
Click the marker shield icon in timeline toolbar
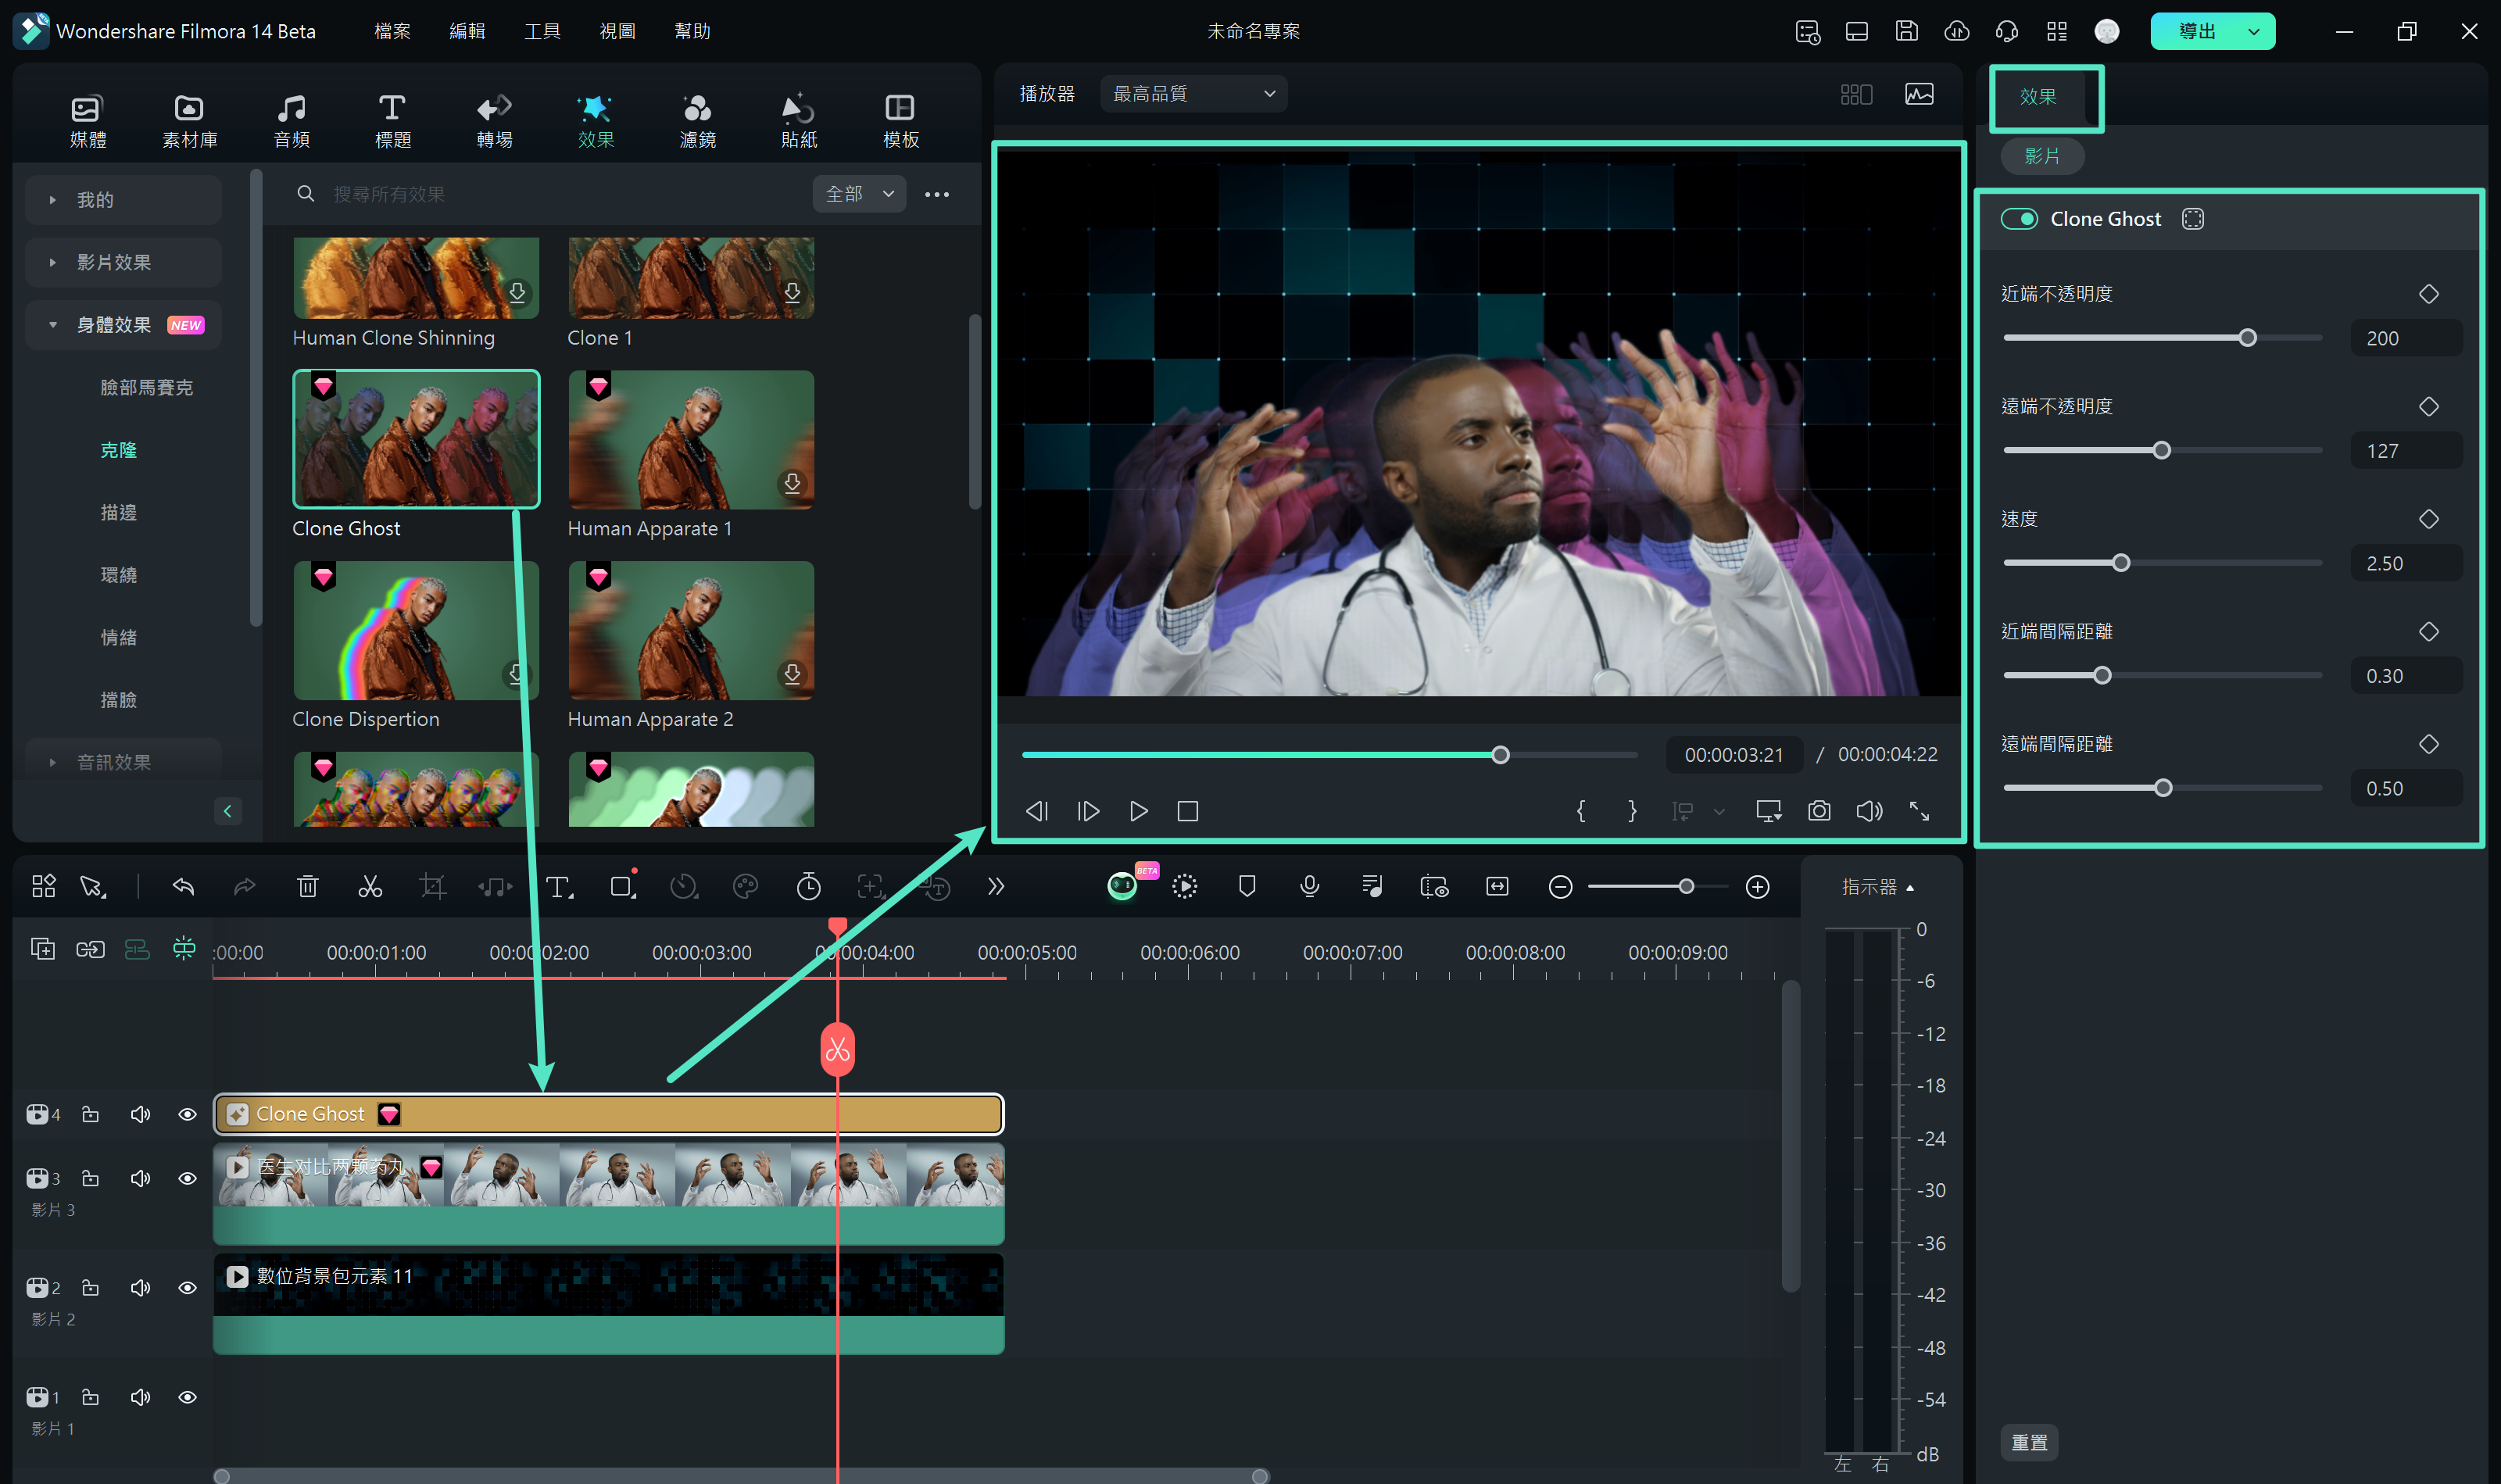(x=1246, y=886)
